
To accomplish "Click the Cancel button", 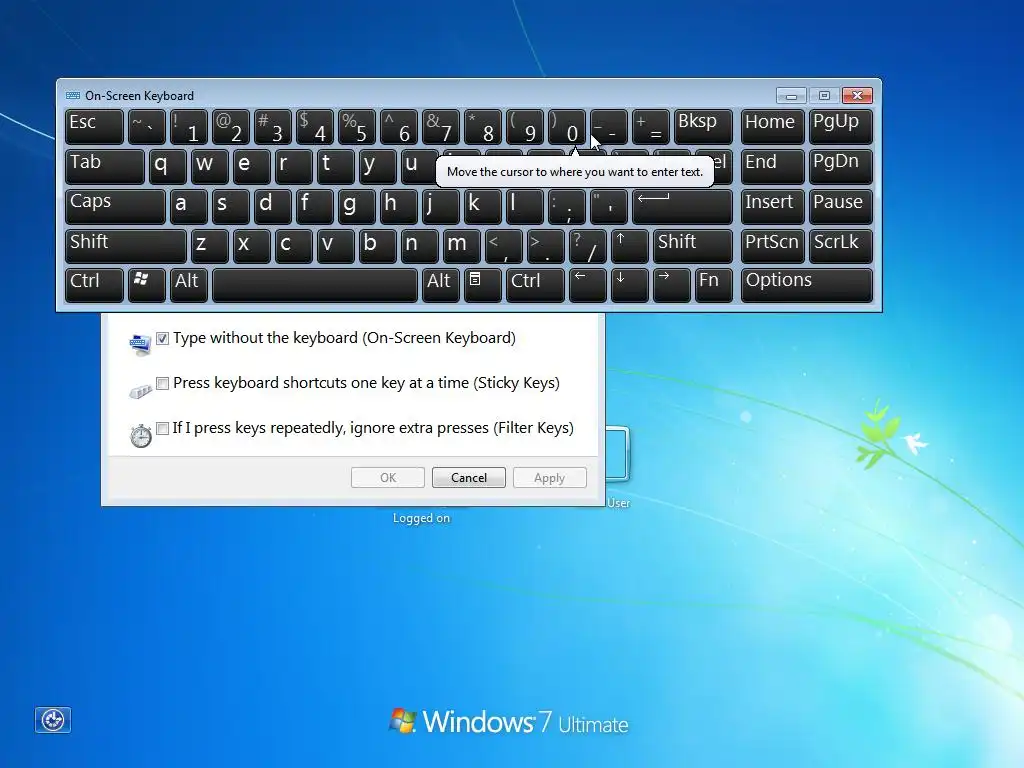I will pos(469,477).
